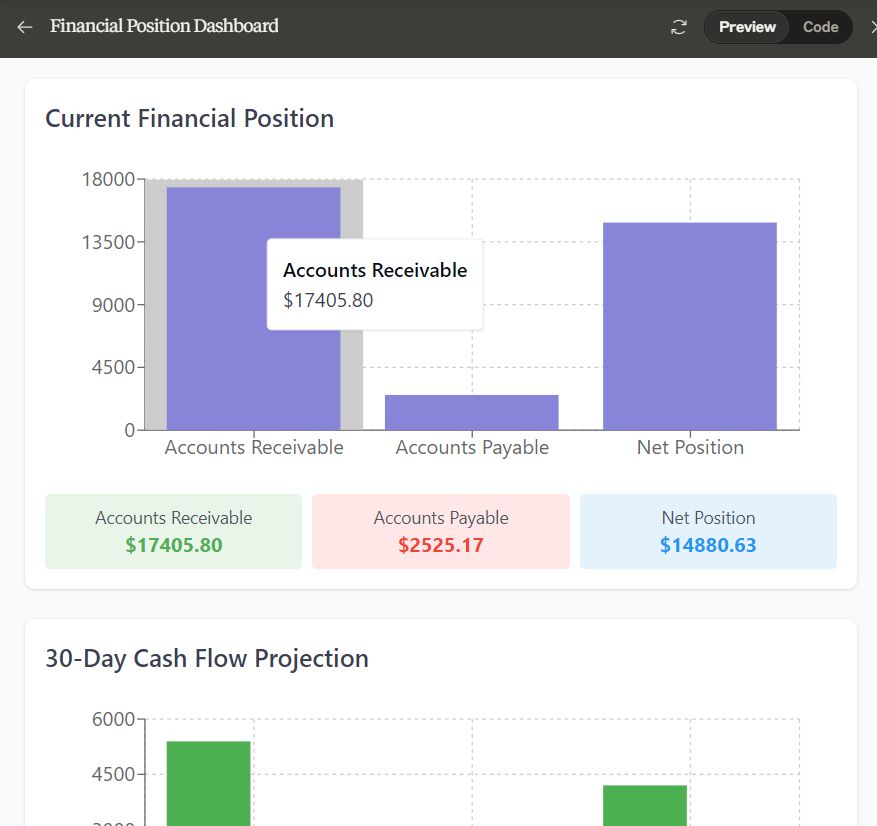Click the Accounts Receivable tooltip title
This screenshot has height=826, width=877.
pos(375,270)
